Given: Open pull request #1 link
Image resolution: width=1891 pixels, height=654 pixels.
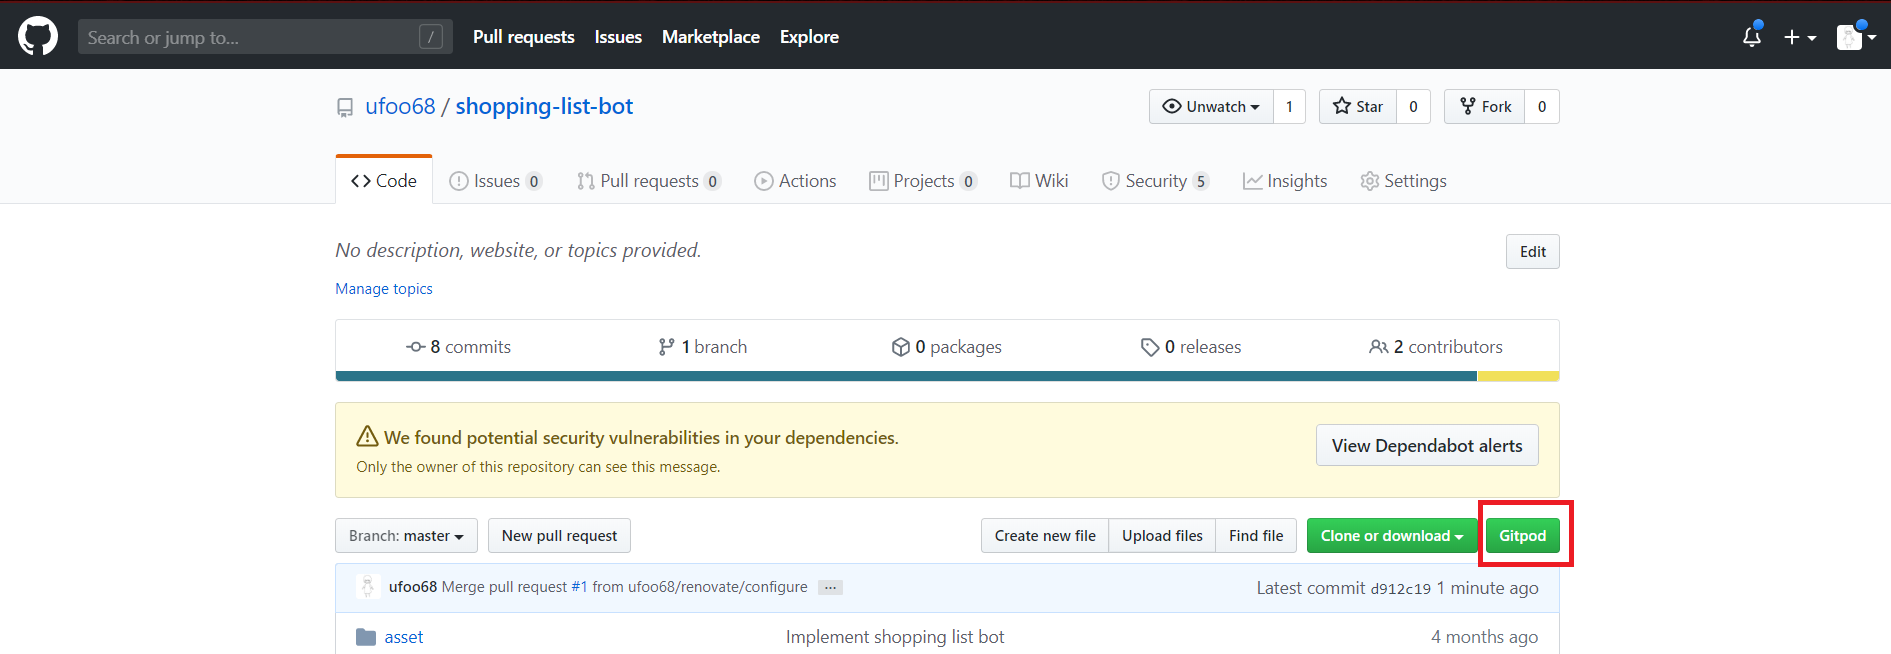Looking at the screenshot, I should [x=579, y=587].
